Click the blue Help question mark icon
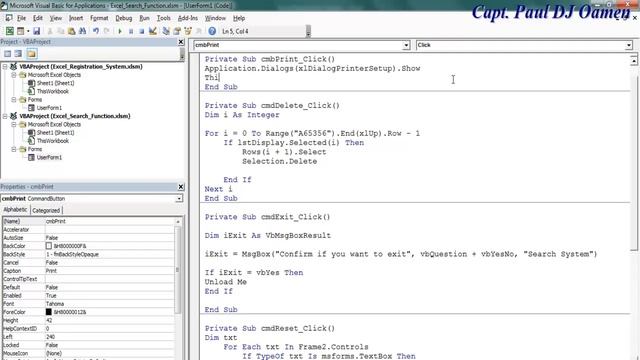640x360 pixels. tap(212, 31)
